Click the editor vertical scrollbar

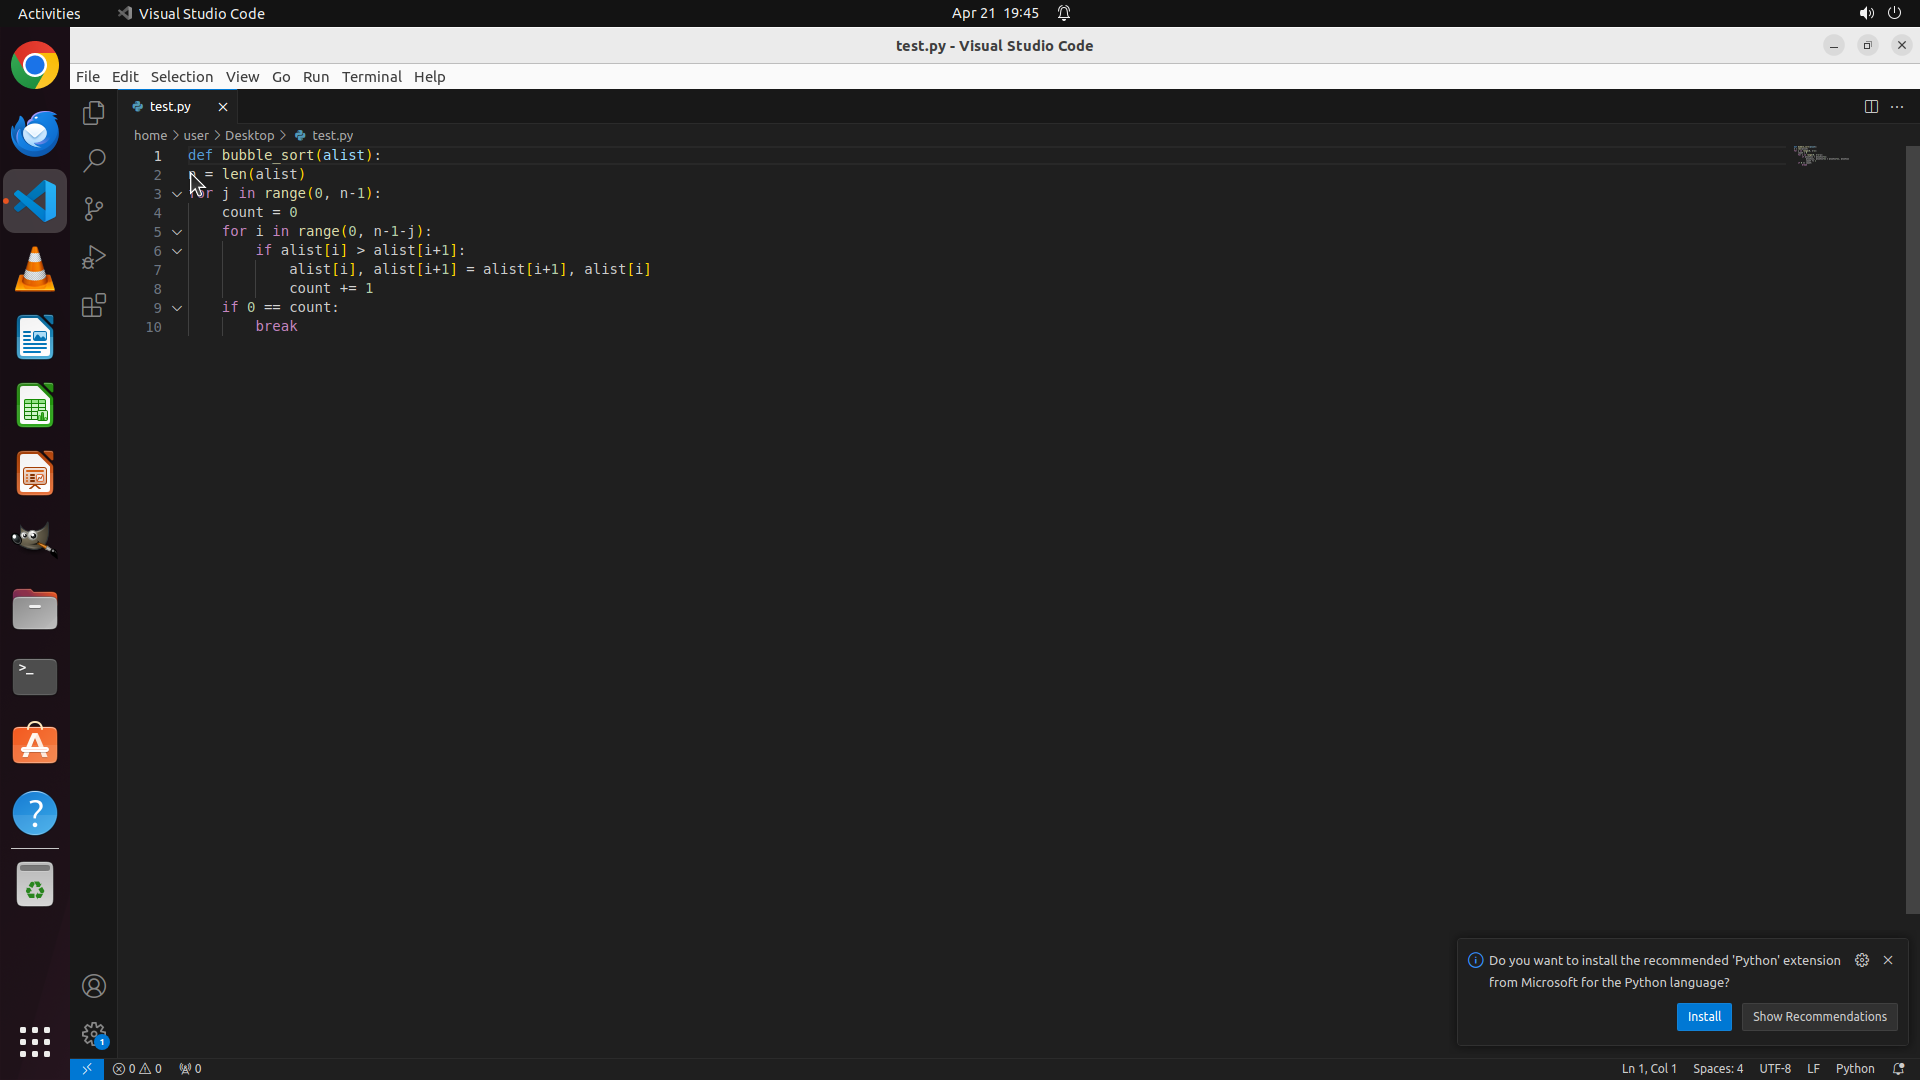[1912, 530]
